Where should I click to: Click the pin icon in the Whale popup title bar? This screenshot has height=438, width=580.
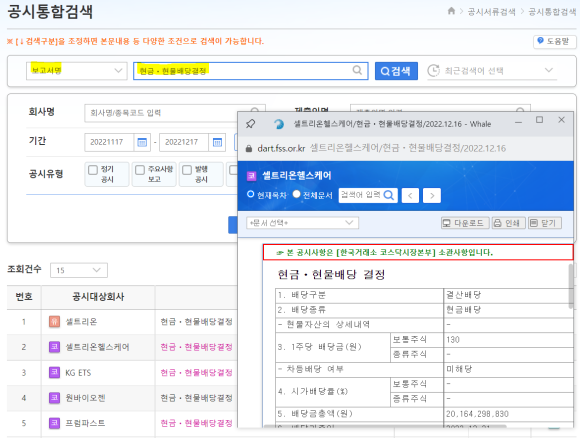tap(250, 124)
